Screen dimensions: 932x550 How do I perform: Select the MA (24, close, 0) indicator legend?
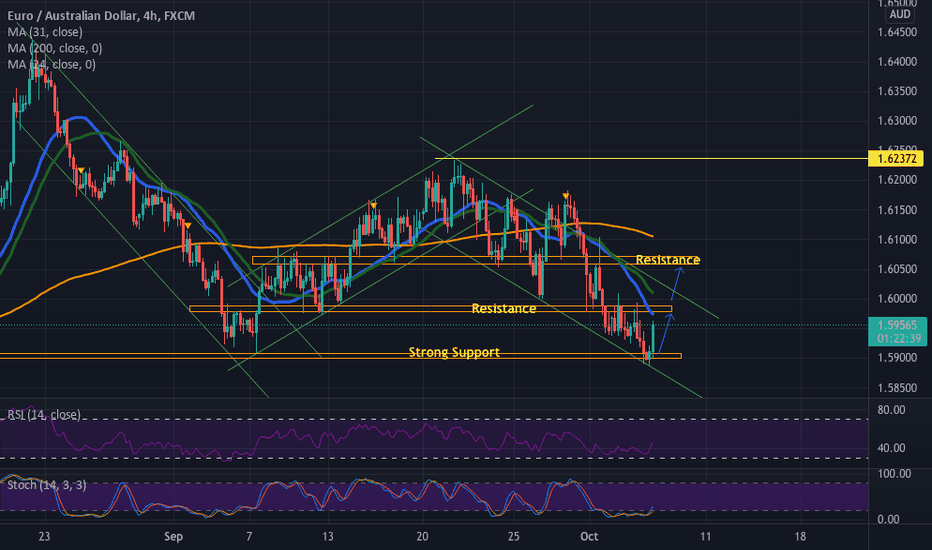point(52,64)
